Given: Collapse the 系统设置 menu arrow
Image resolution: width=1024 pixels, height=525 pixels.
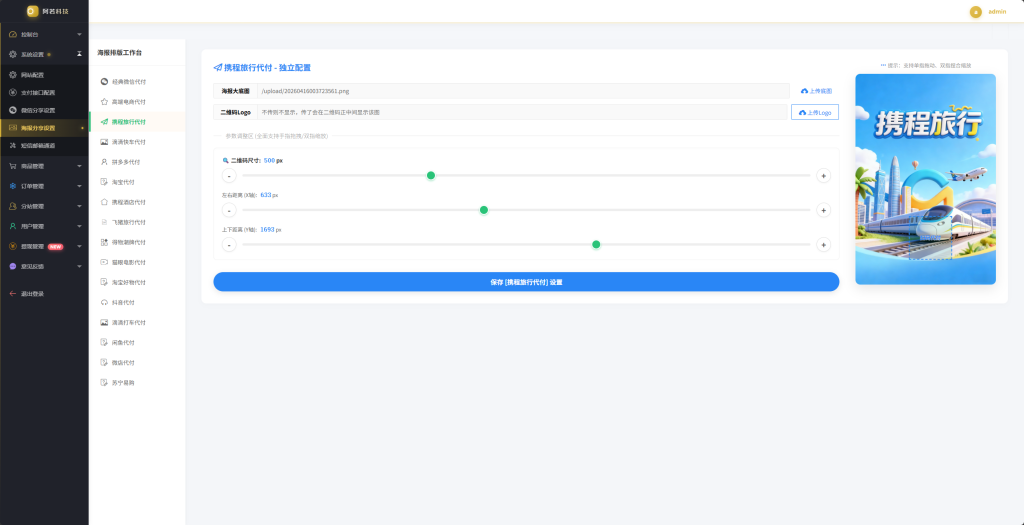Looking at the screenshot, I should [79, 54].
